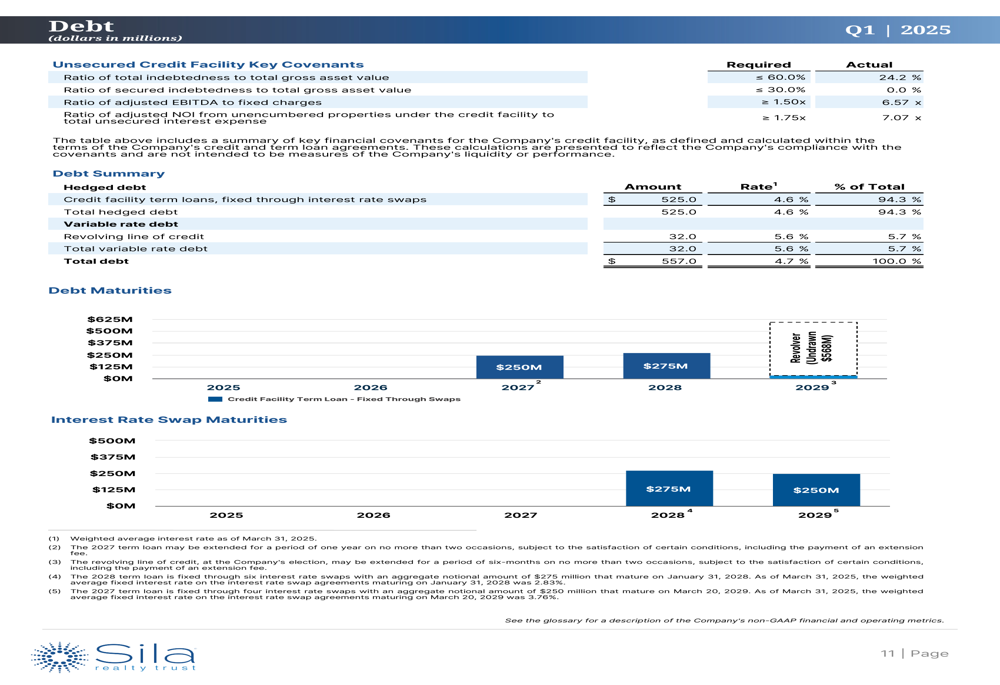
Task: Click the "Sila realty trust" wordmark
Action: (145, 657)
